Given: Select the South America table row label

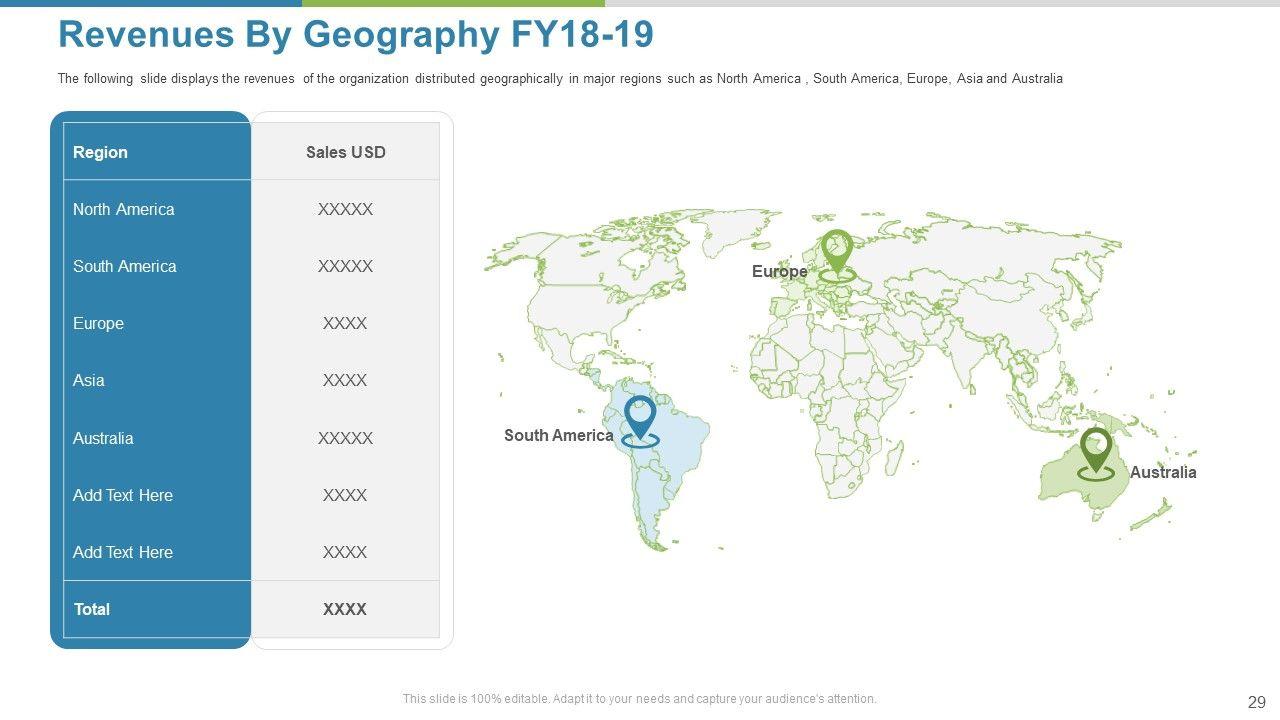Looking at the screenshot, I should click(124, 266).
